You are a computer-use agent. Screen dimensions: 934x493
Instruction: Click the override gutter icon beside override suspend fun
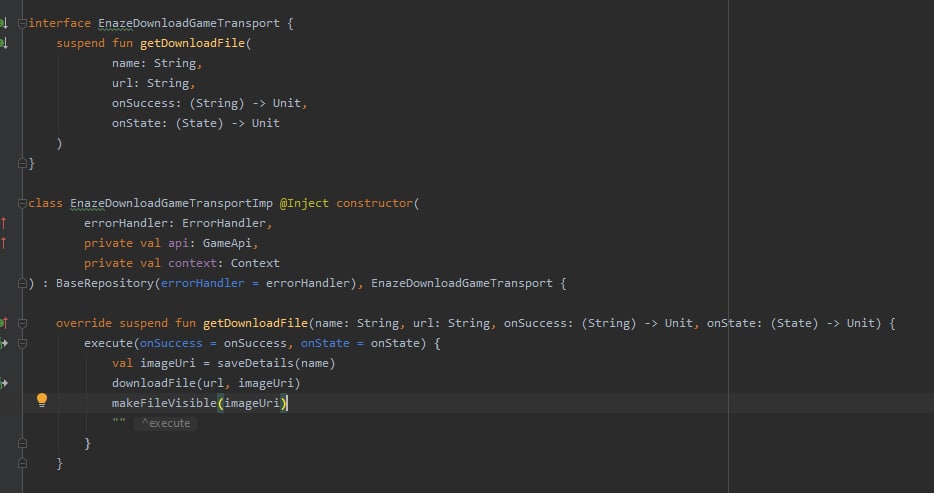(3, 323)
